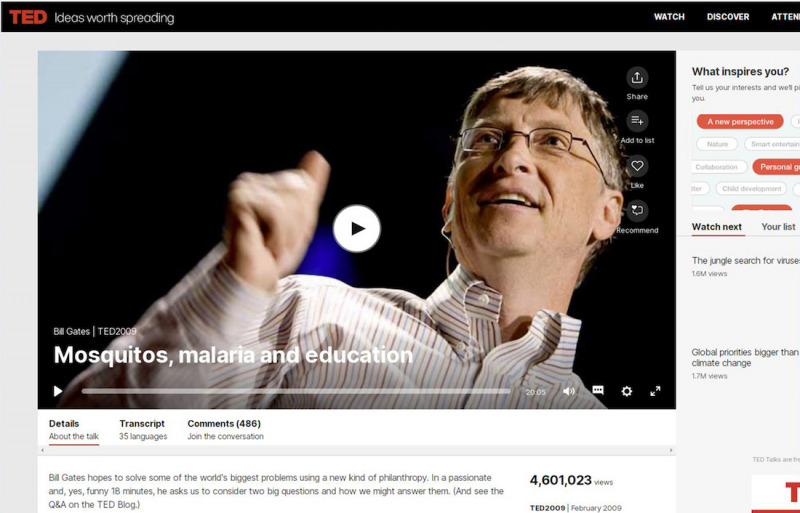Enter fullscreen mode
The image size is (800, 513).
pyautogui.click(x=656, y=391)
